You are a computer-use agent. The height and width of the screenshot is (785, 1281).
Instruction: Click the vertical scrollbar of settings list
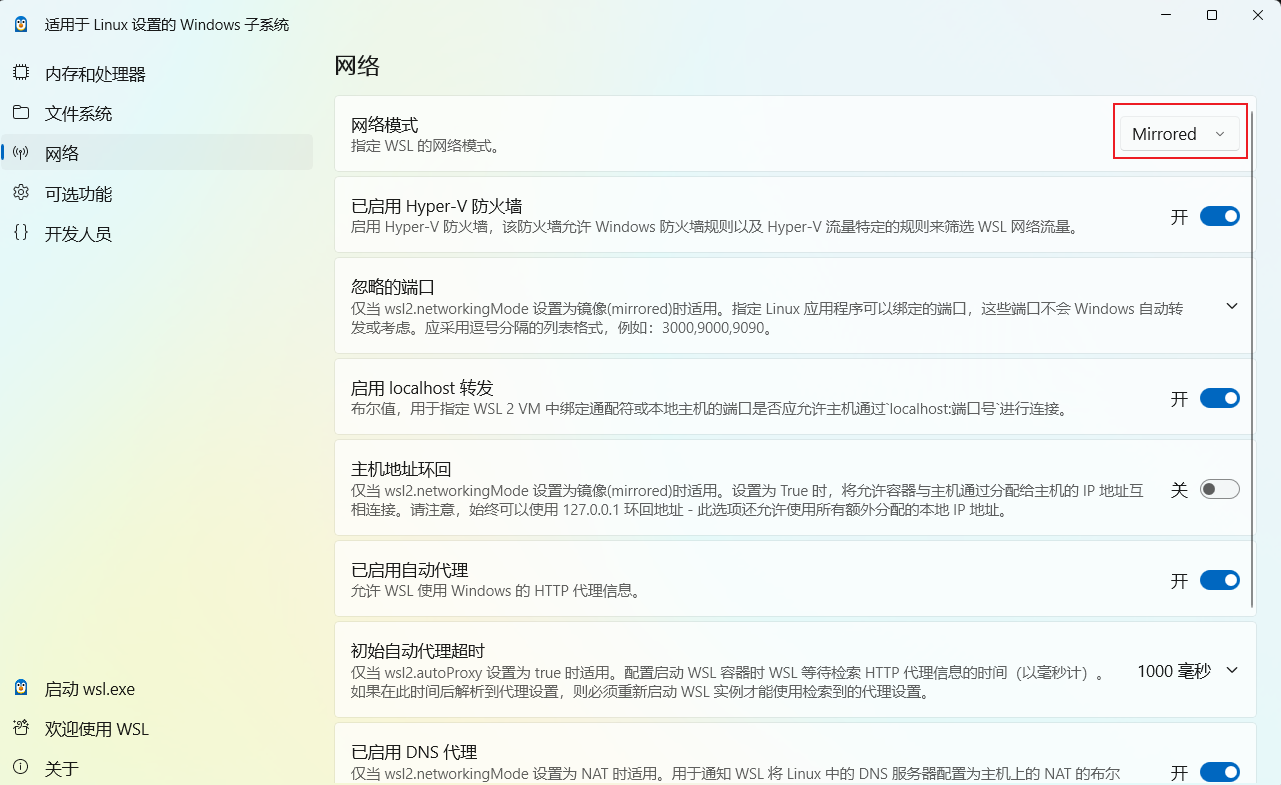1254,360
